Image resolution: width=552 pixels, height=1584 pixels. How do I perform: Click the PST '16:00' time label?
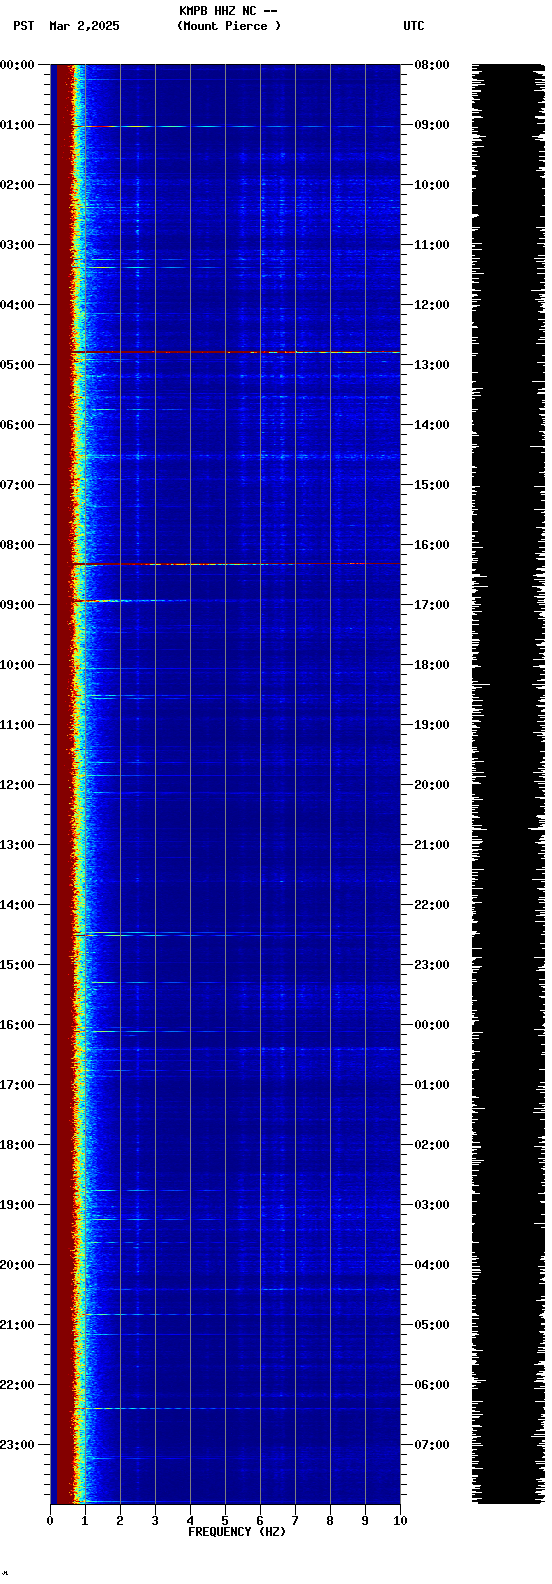click(17, 1025)
